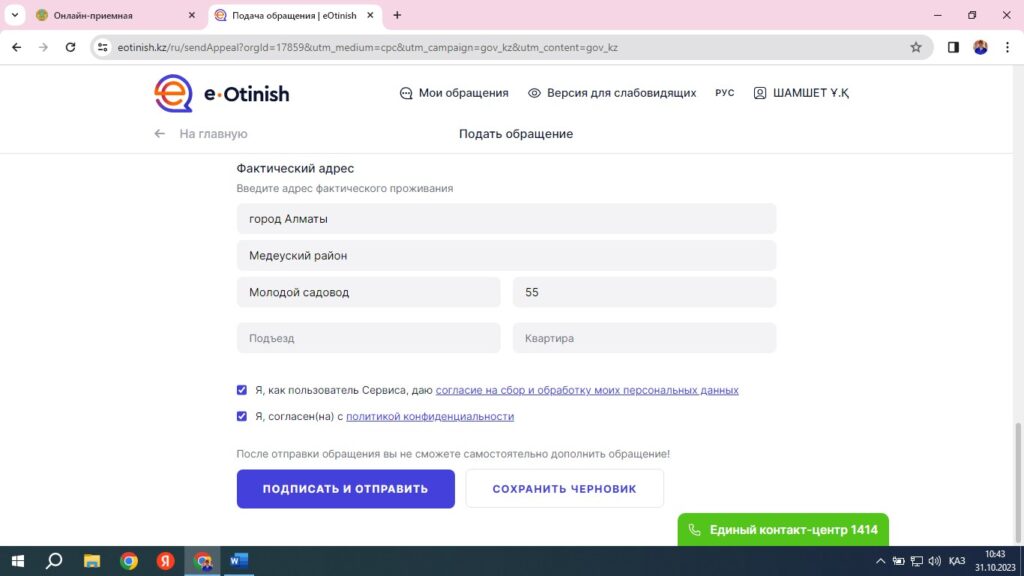The image size is (1024, 576).
Task: Click the Подъезд input field
Action: click(368, 338)
